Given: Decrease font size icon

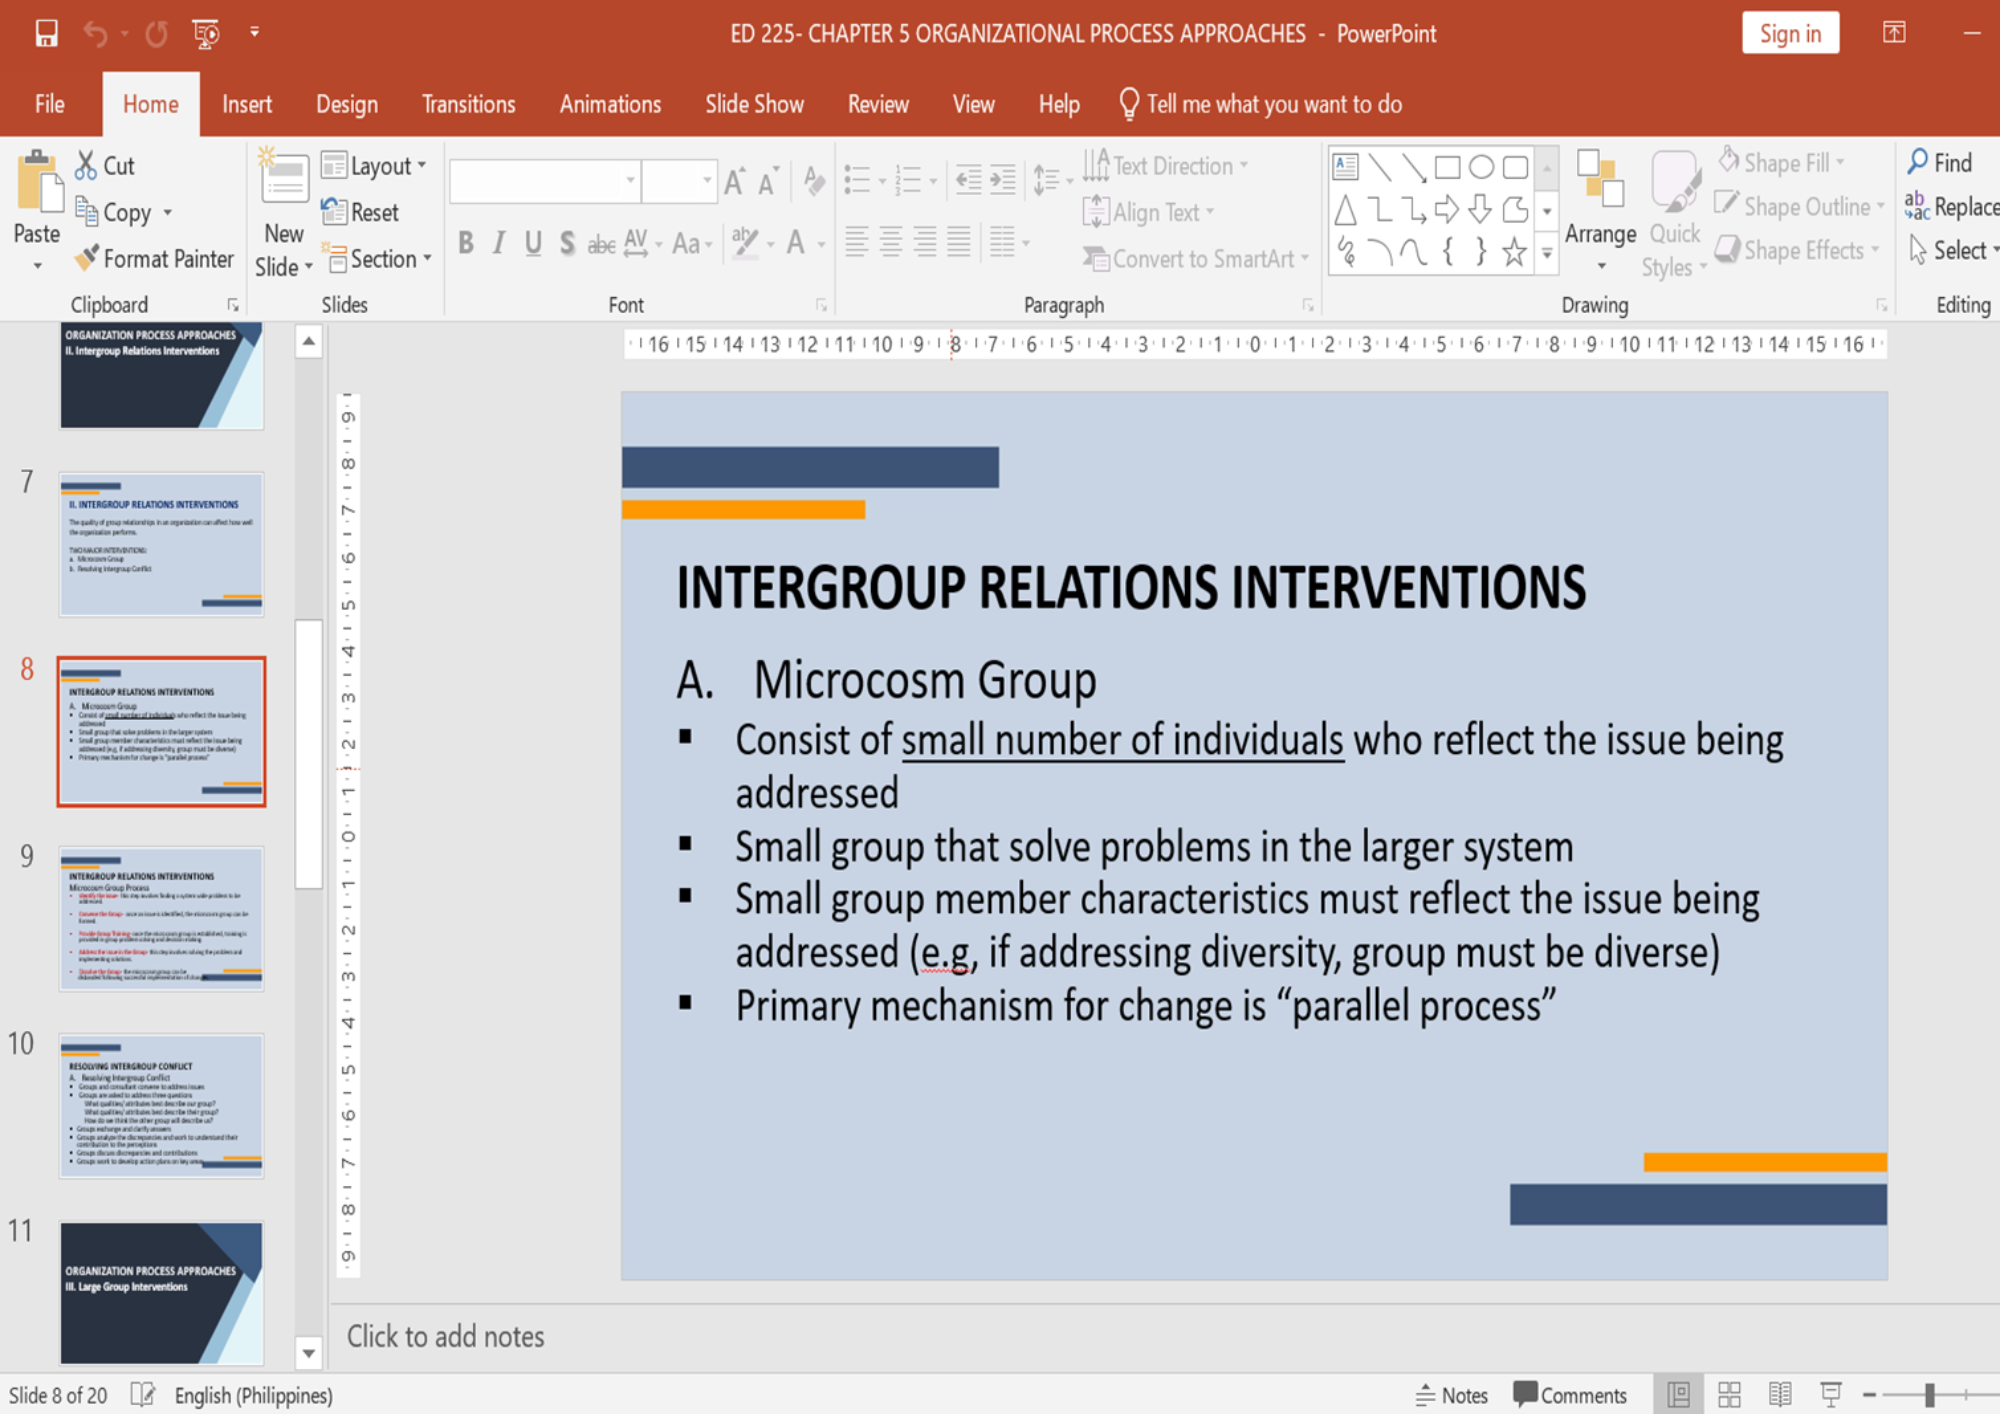Looking at the screenshot, I should [x=768, y=182].
